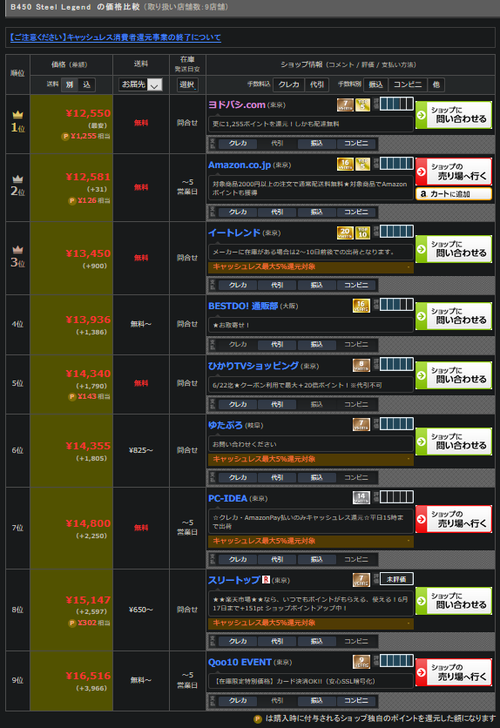Open the キャッシュレス消費者還元事業 notice link

pyautogui.click(x=116, y=37)
